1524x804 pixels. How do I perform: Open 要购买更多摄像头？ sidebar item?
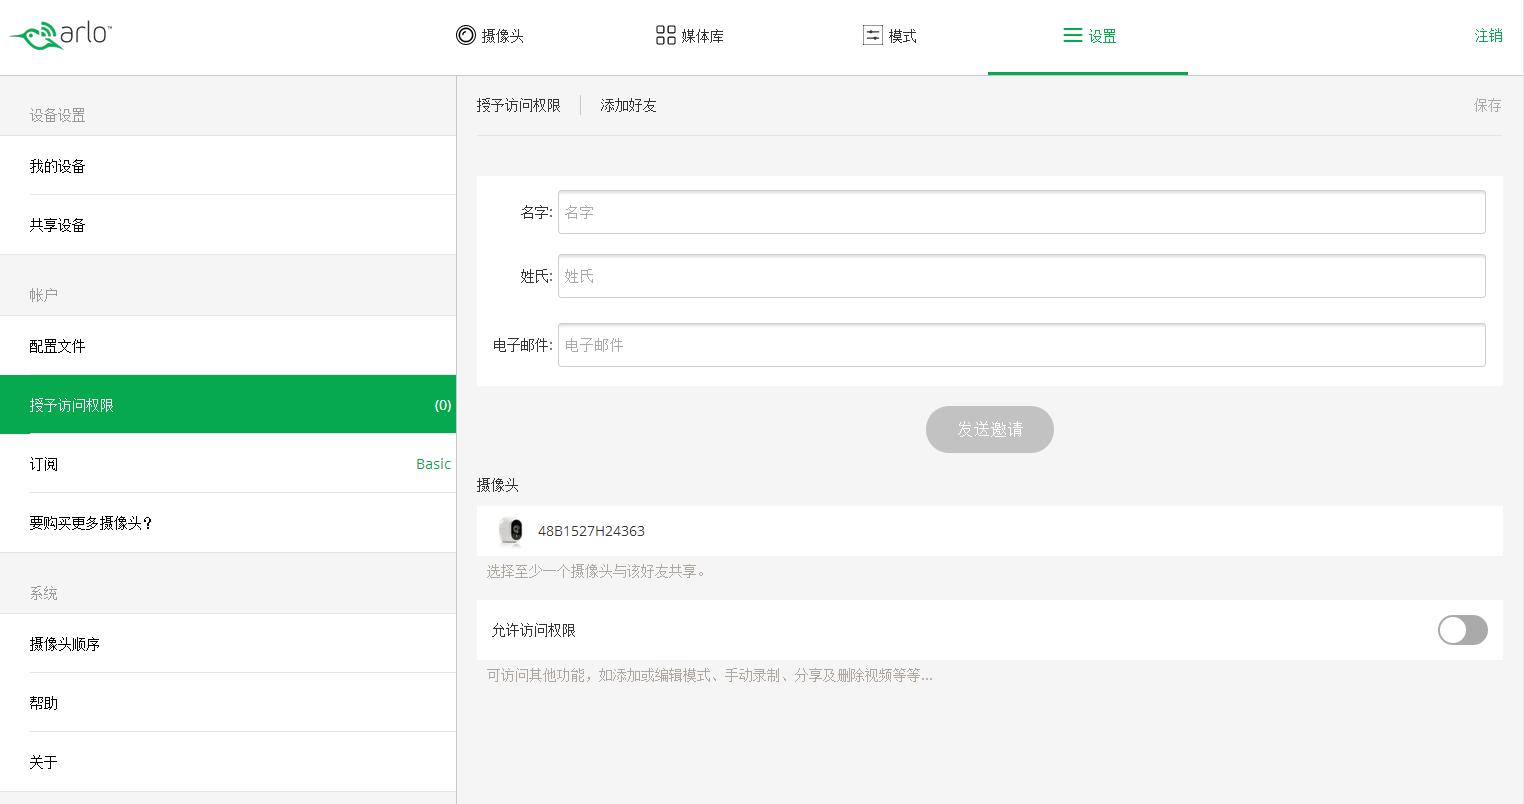tap(228, 523)
